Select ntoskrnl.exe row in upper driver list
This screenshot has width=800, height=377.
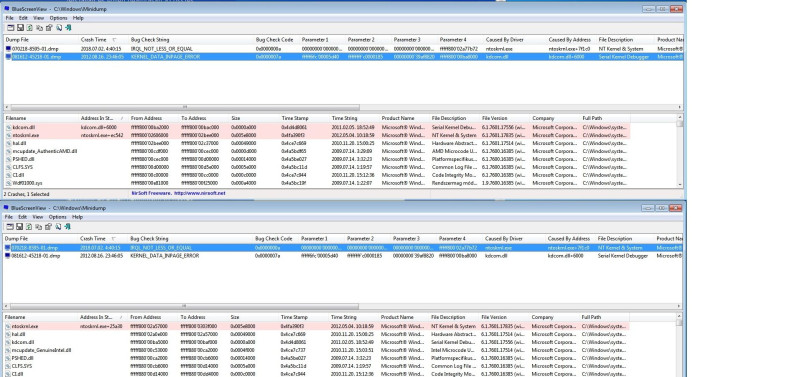(317, 135)
